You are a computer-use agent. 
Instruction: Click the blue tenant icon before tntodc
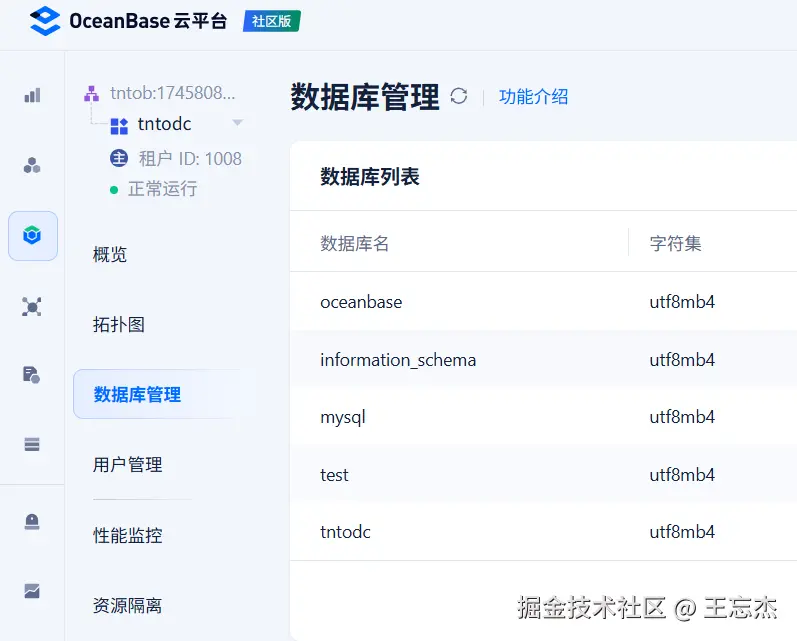tap(119, 126)
